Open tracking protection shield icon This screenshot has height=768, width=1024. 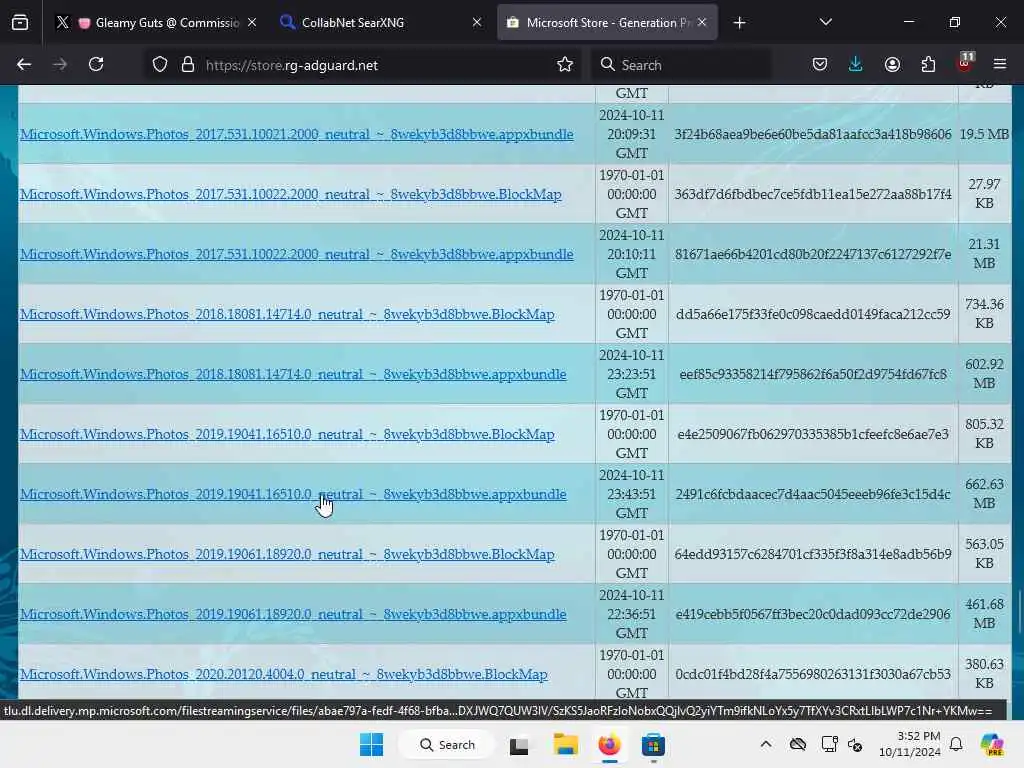[160, 65]
